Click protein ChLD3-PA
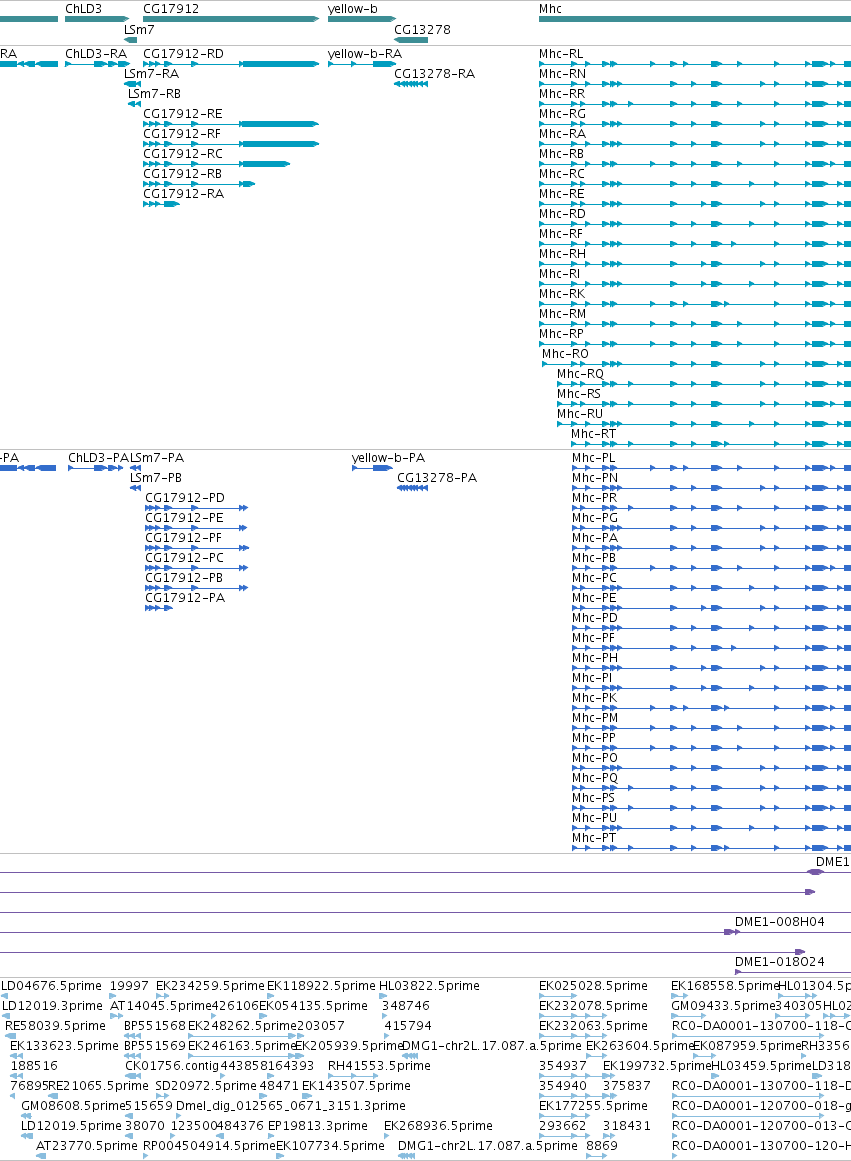 tap(99, 458)
